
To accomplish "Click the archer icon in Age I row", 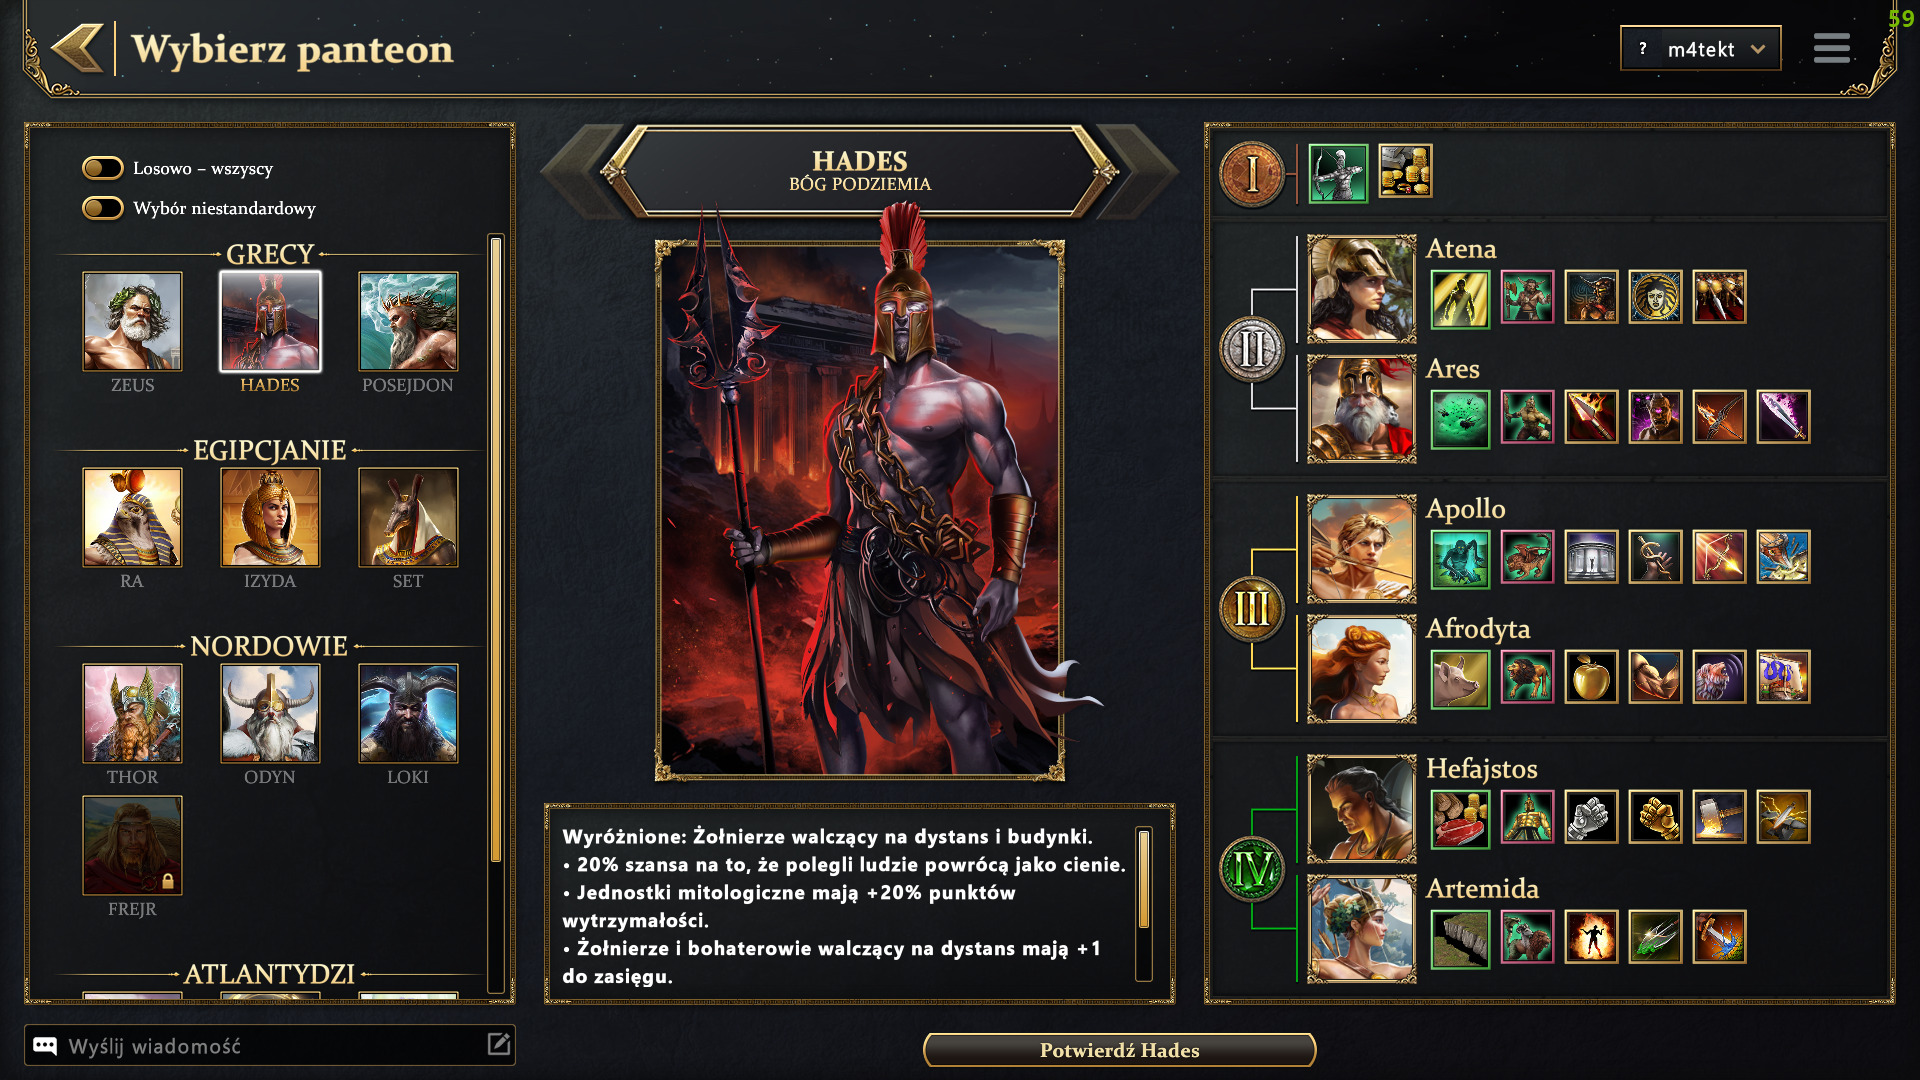I will (1338, 173).
